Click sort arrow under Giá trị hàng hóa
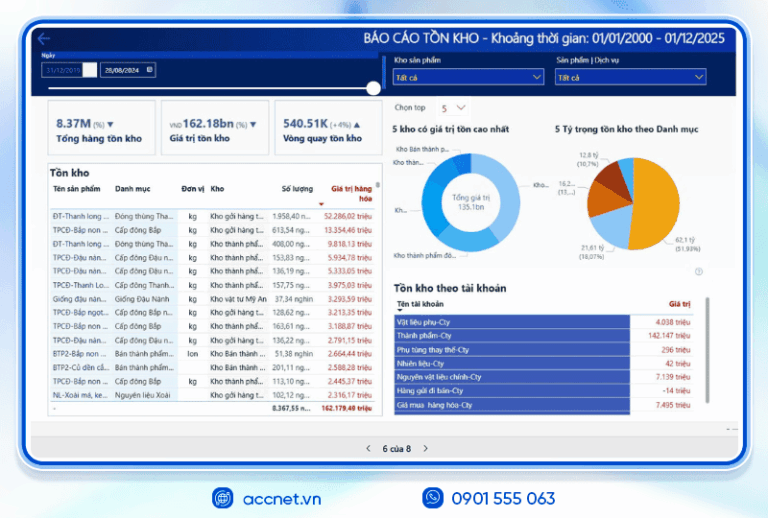This screenshot has width=768, height=518. tap(322, 203)
